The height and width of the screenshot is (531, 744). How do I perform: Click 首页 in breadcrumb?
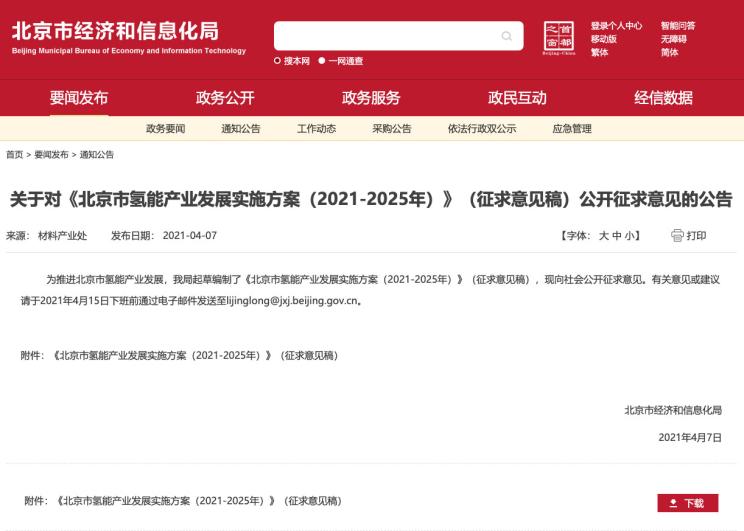click(14, 155)
